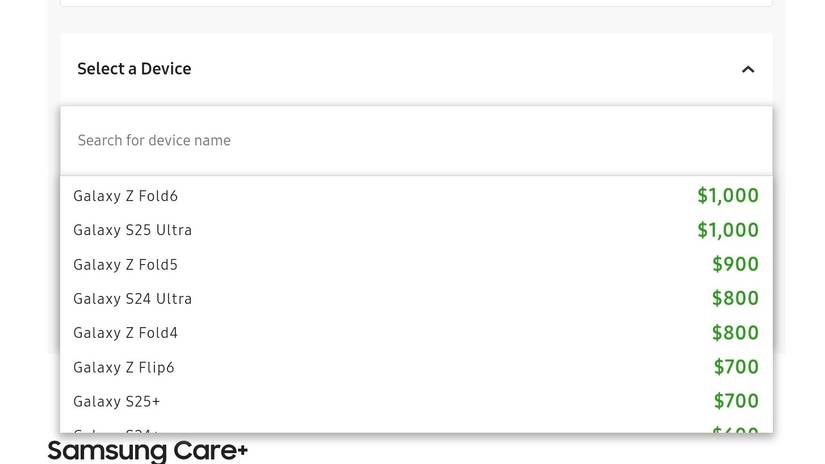Viewport: 825px width, 464px height.
Task: Collapse the Select a Device chevron
Action: pos(748,69)
